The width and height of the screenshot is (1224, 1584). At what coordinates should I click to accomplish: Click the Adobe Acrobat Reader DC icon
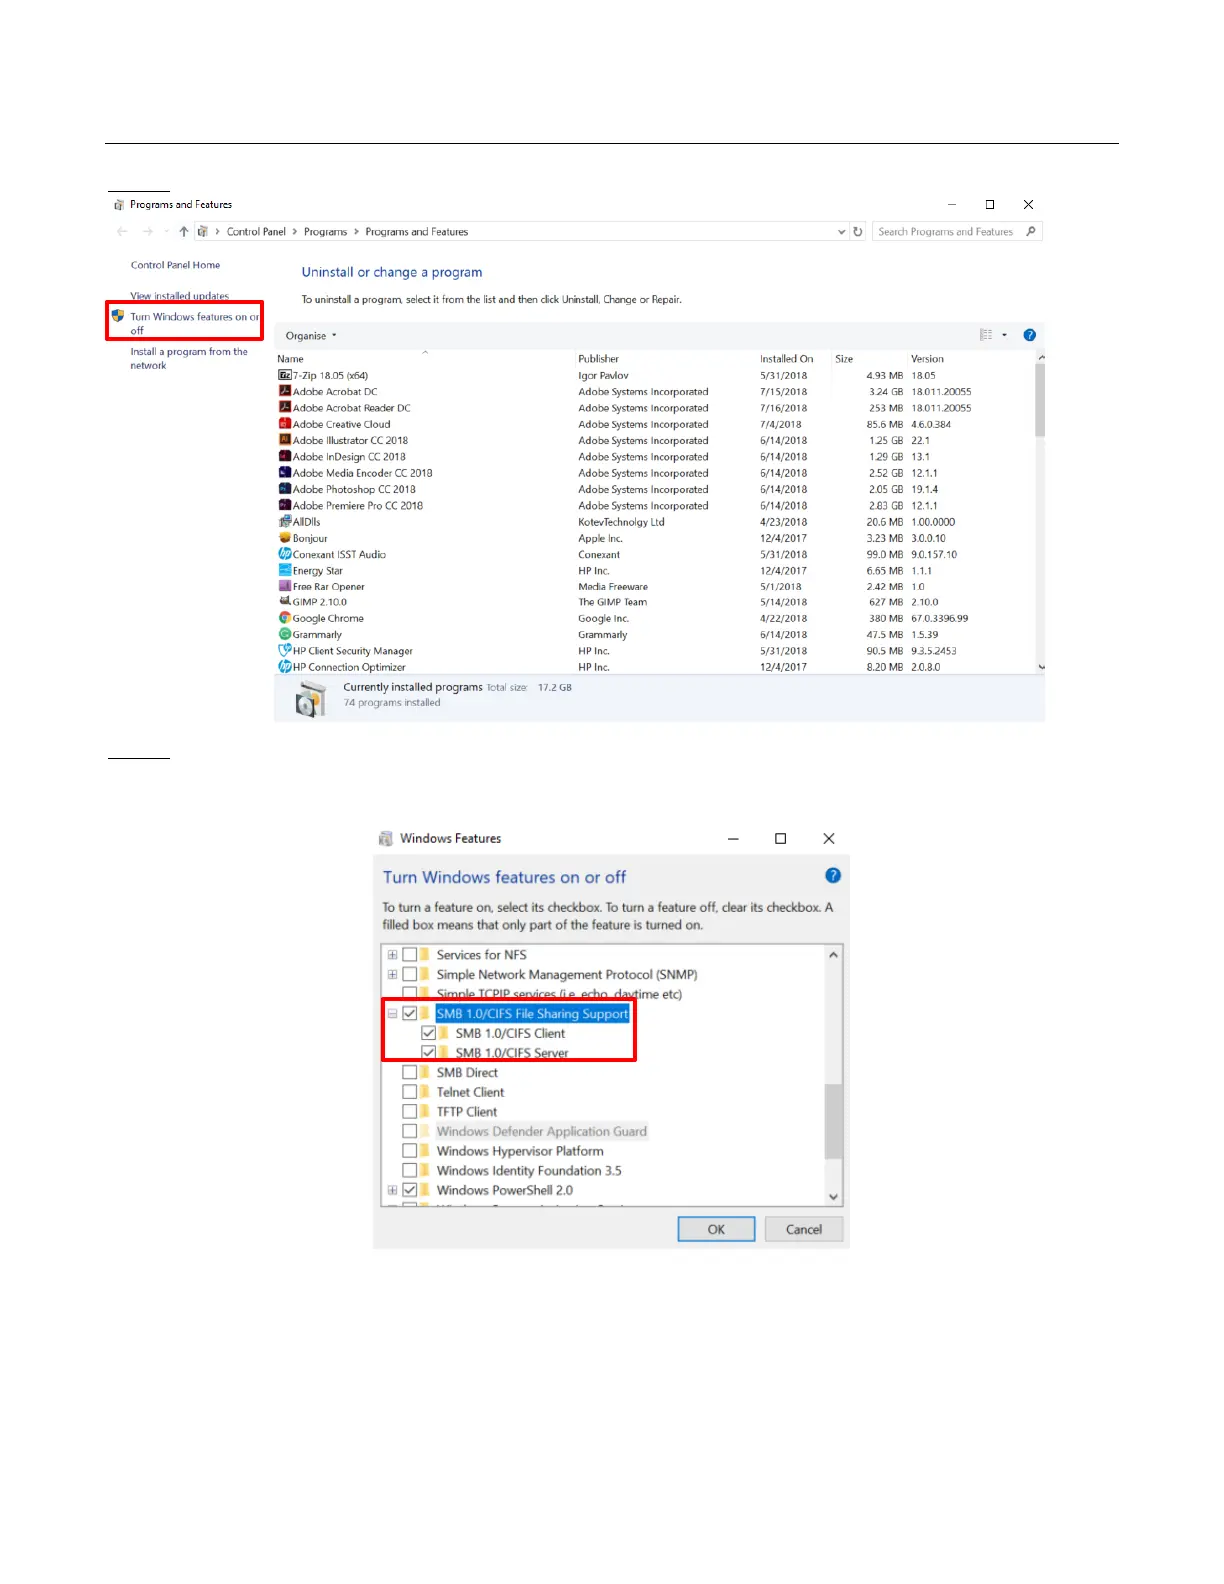[285, 408]
